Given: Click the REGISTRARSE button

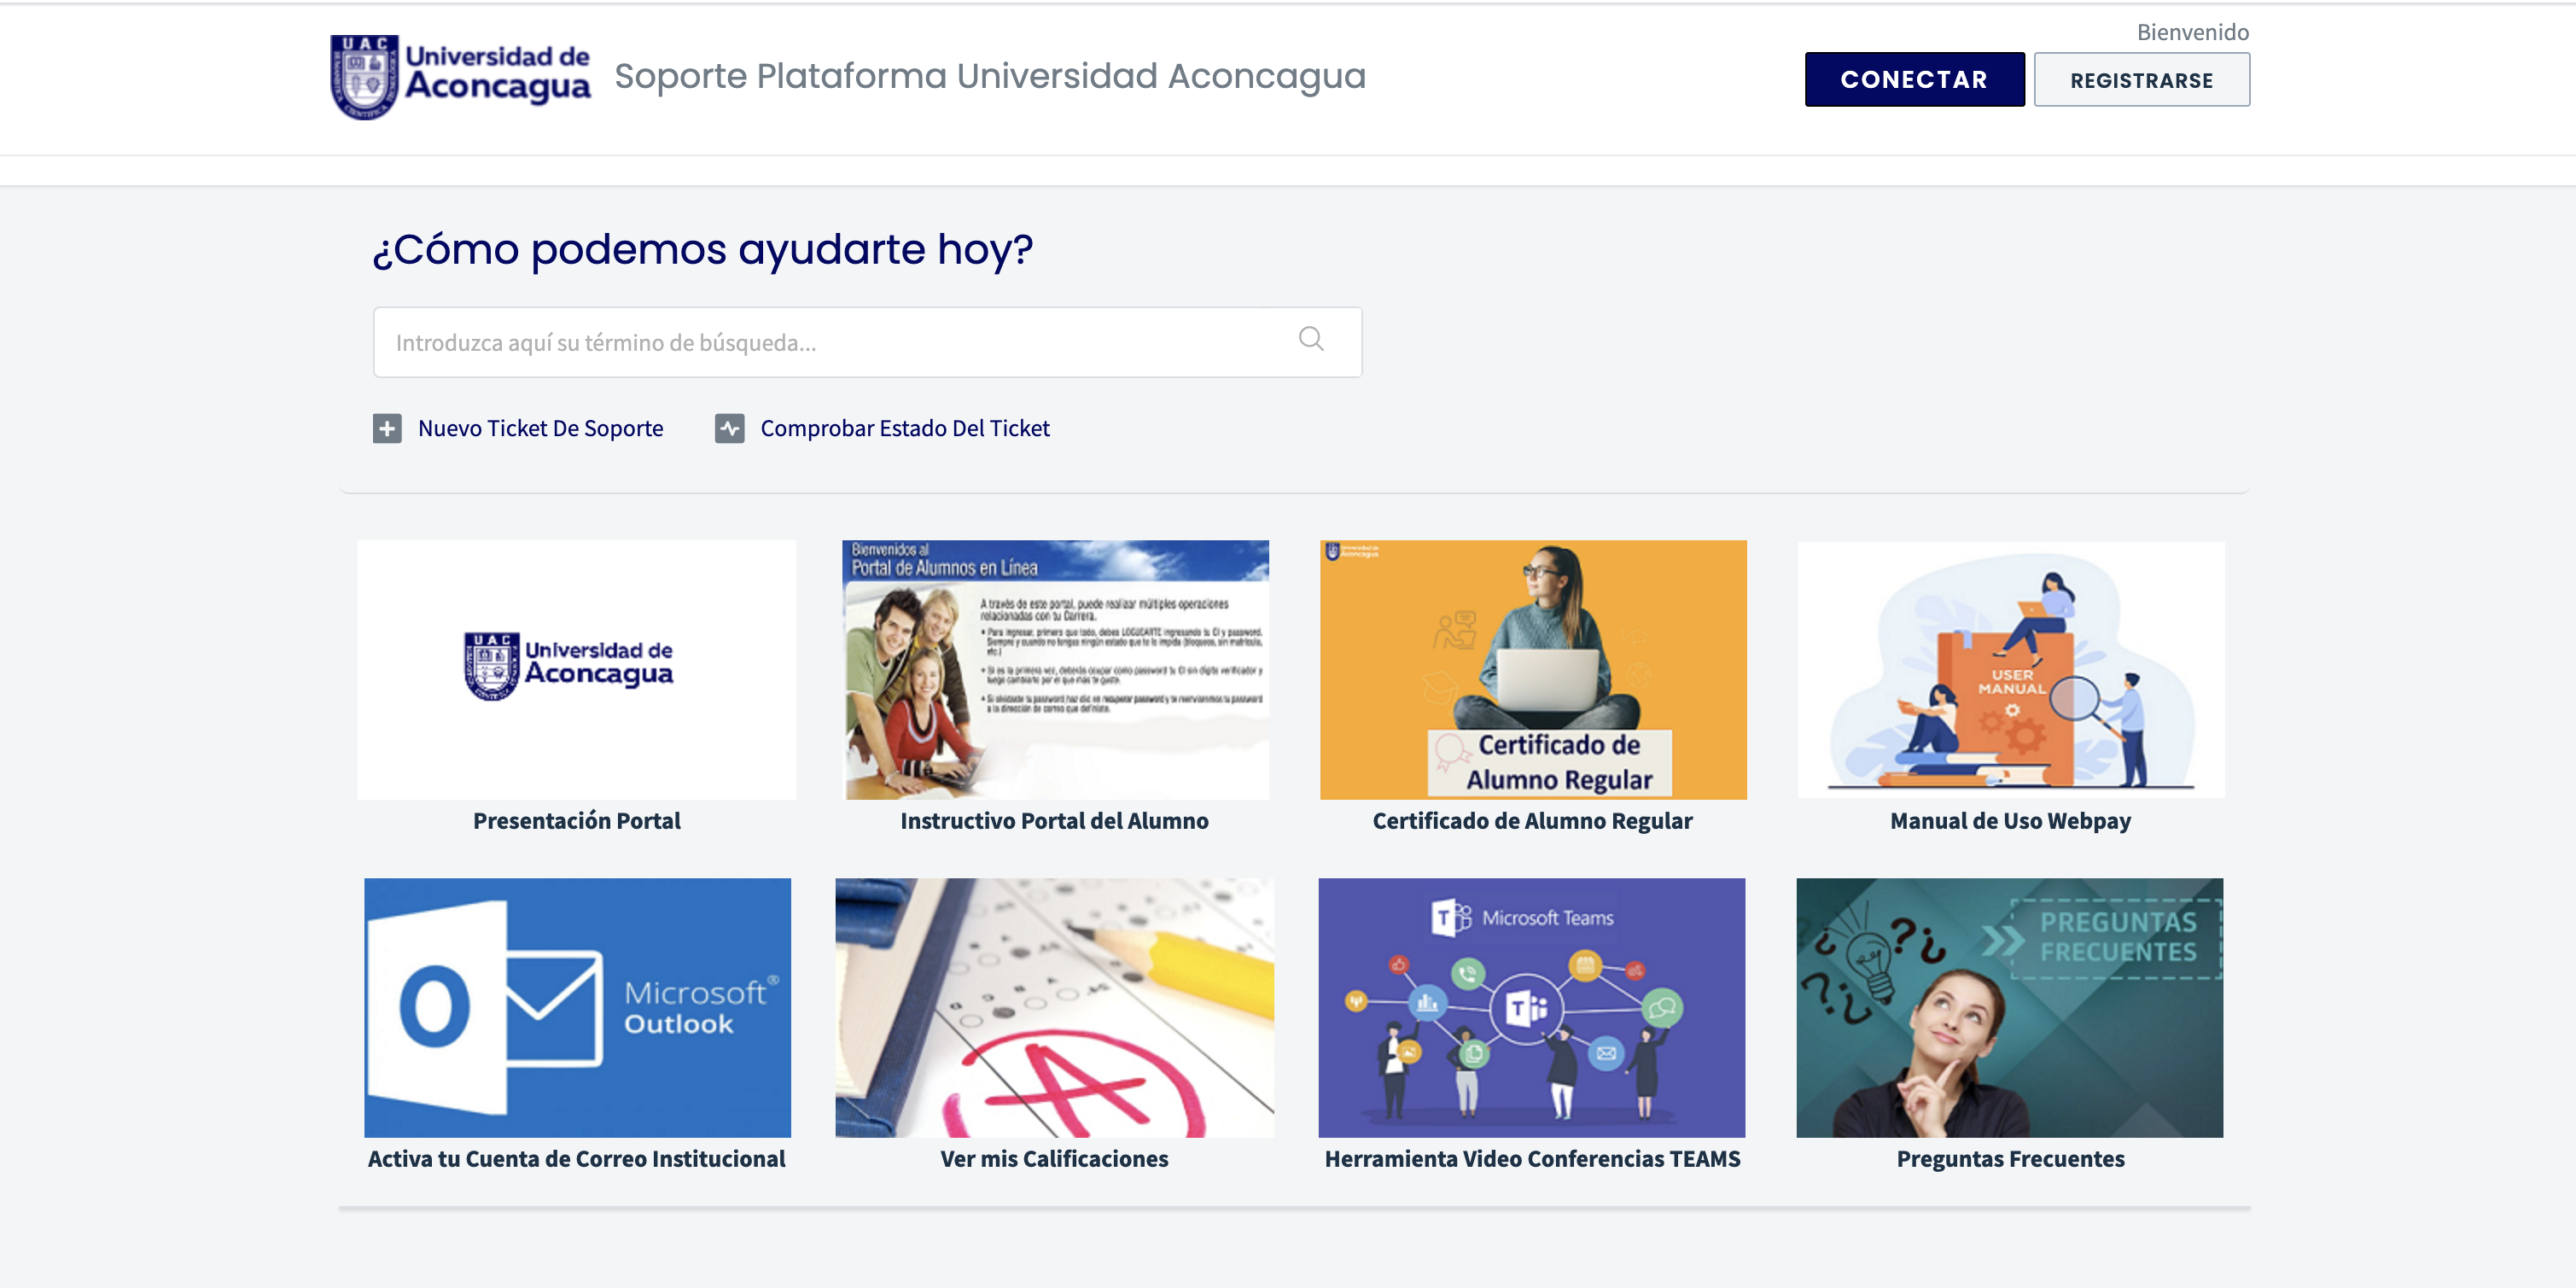Looking at the screenshot, I should tap(2141, 80).
